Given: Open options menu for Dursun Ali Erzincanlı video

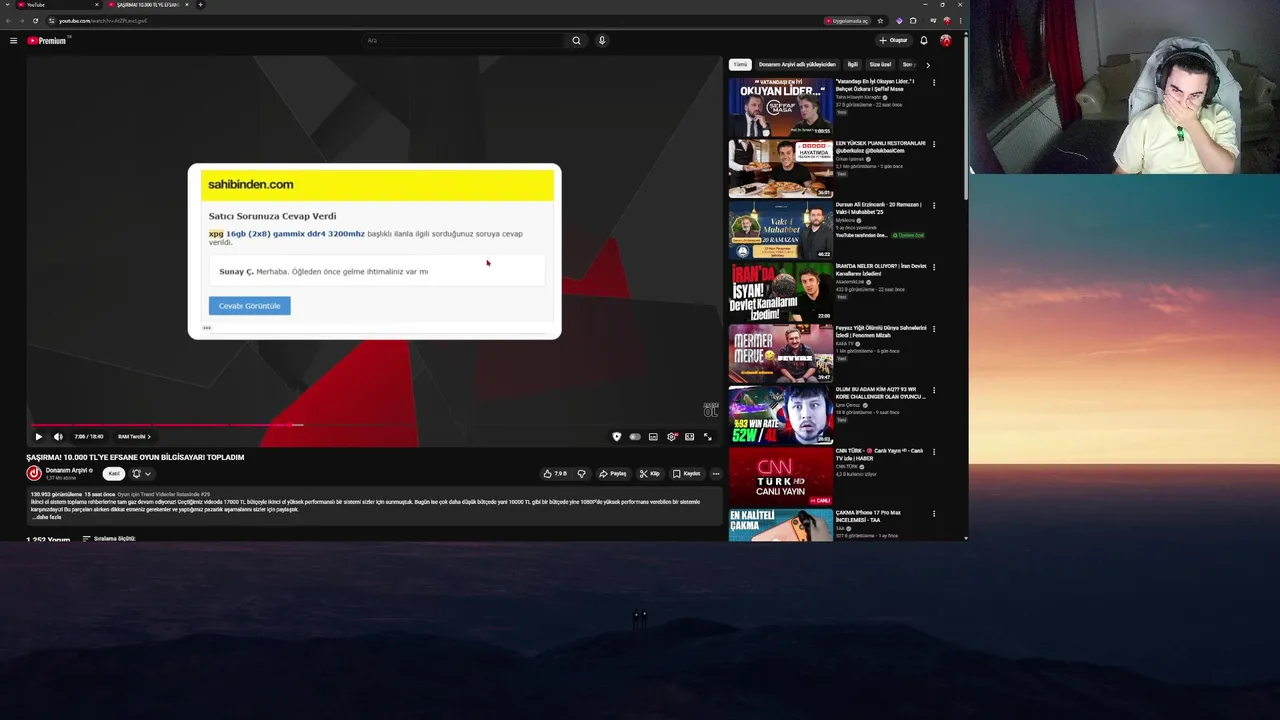Looking at the screenshot, I should pos(934,206).
